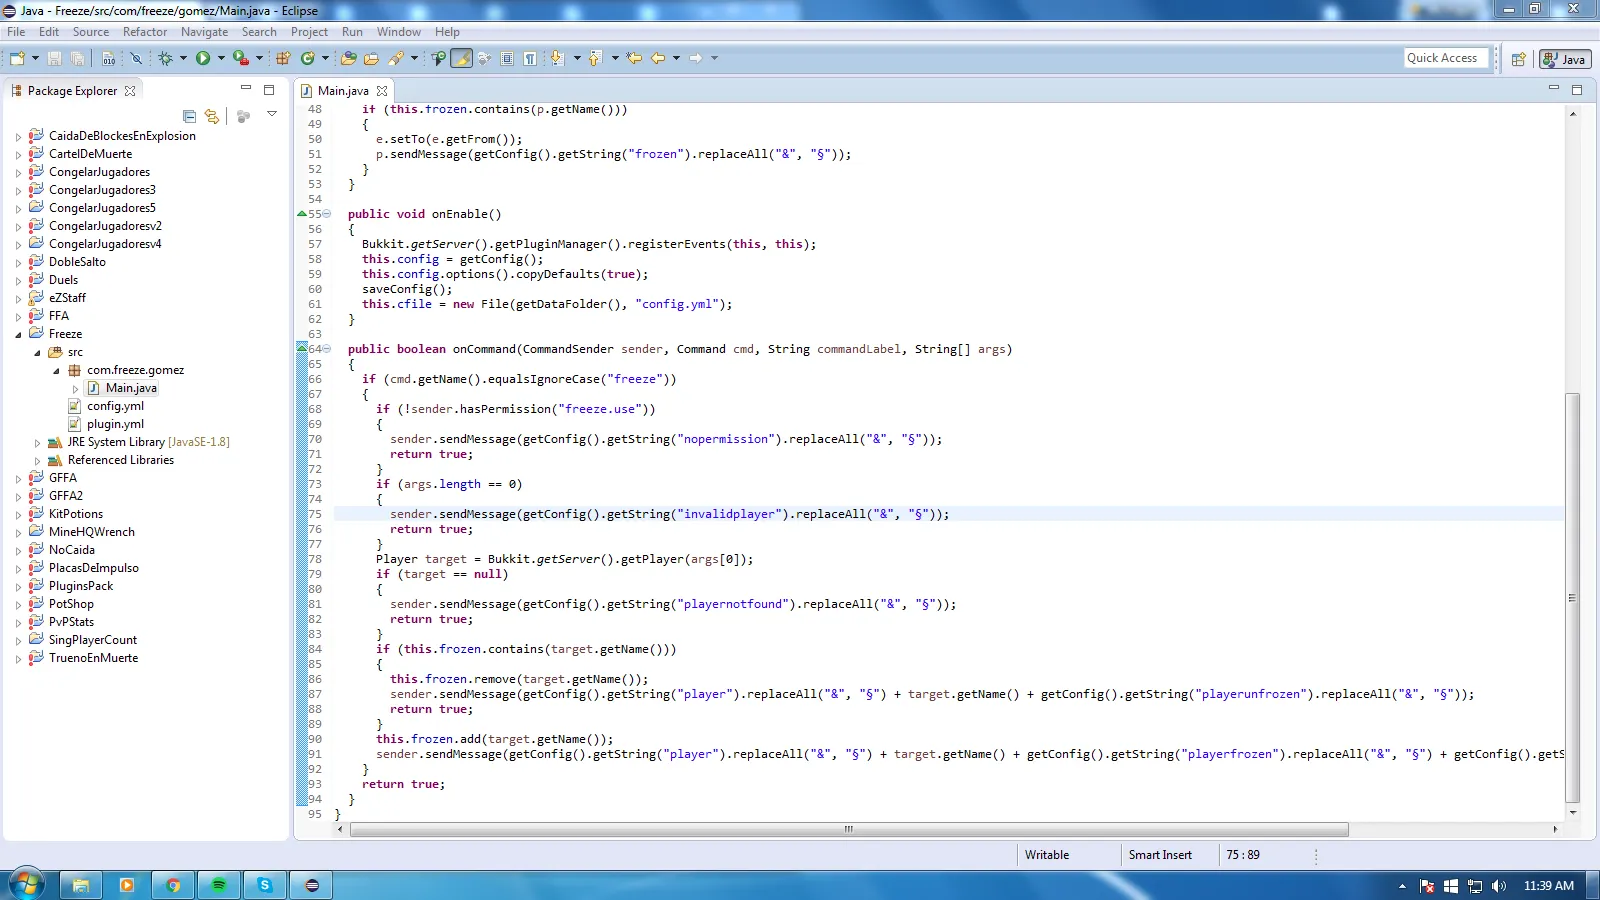Click the Back navigation arrow
The image size is (1600, 900).
point(658,58)
